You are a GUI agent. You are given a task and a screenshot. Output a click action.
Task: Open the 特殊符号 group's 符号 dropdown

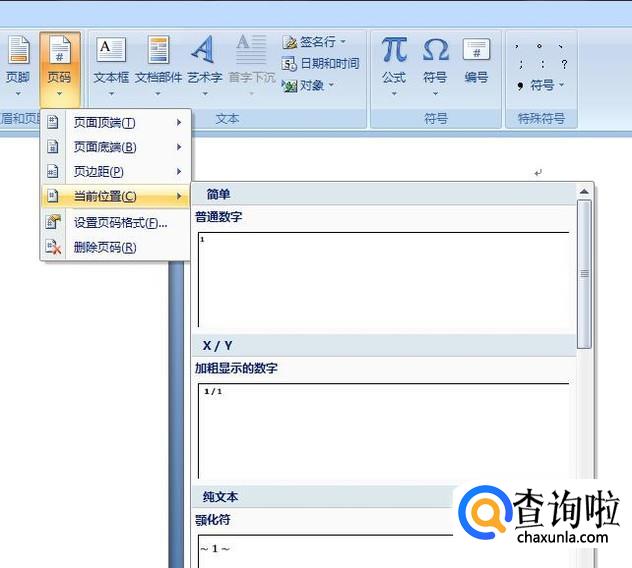[561, 85]
